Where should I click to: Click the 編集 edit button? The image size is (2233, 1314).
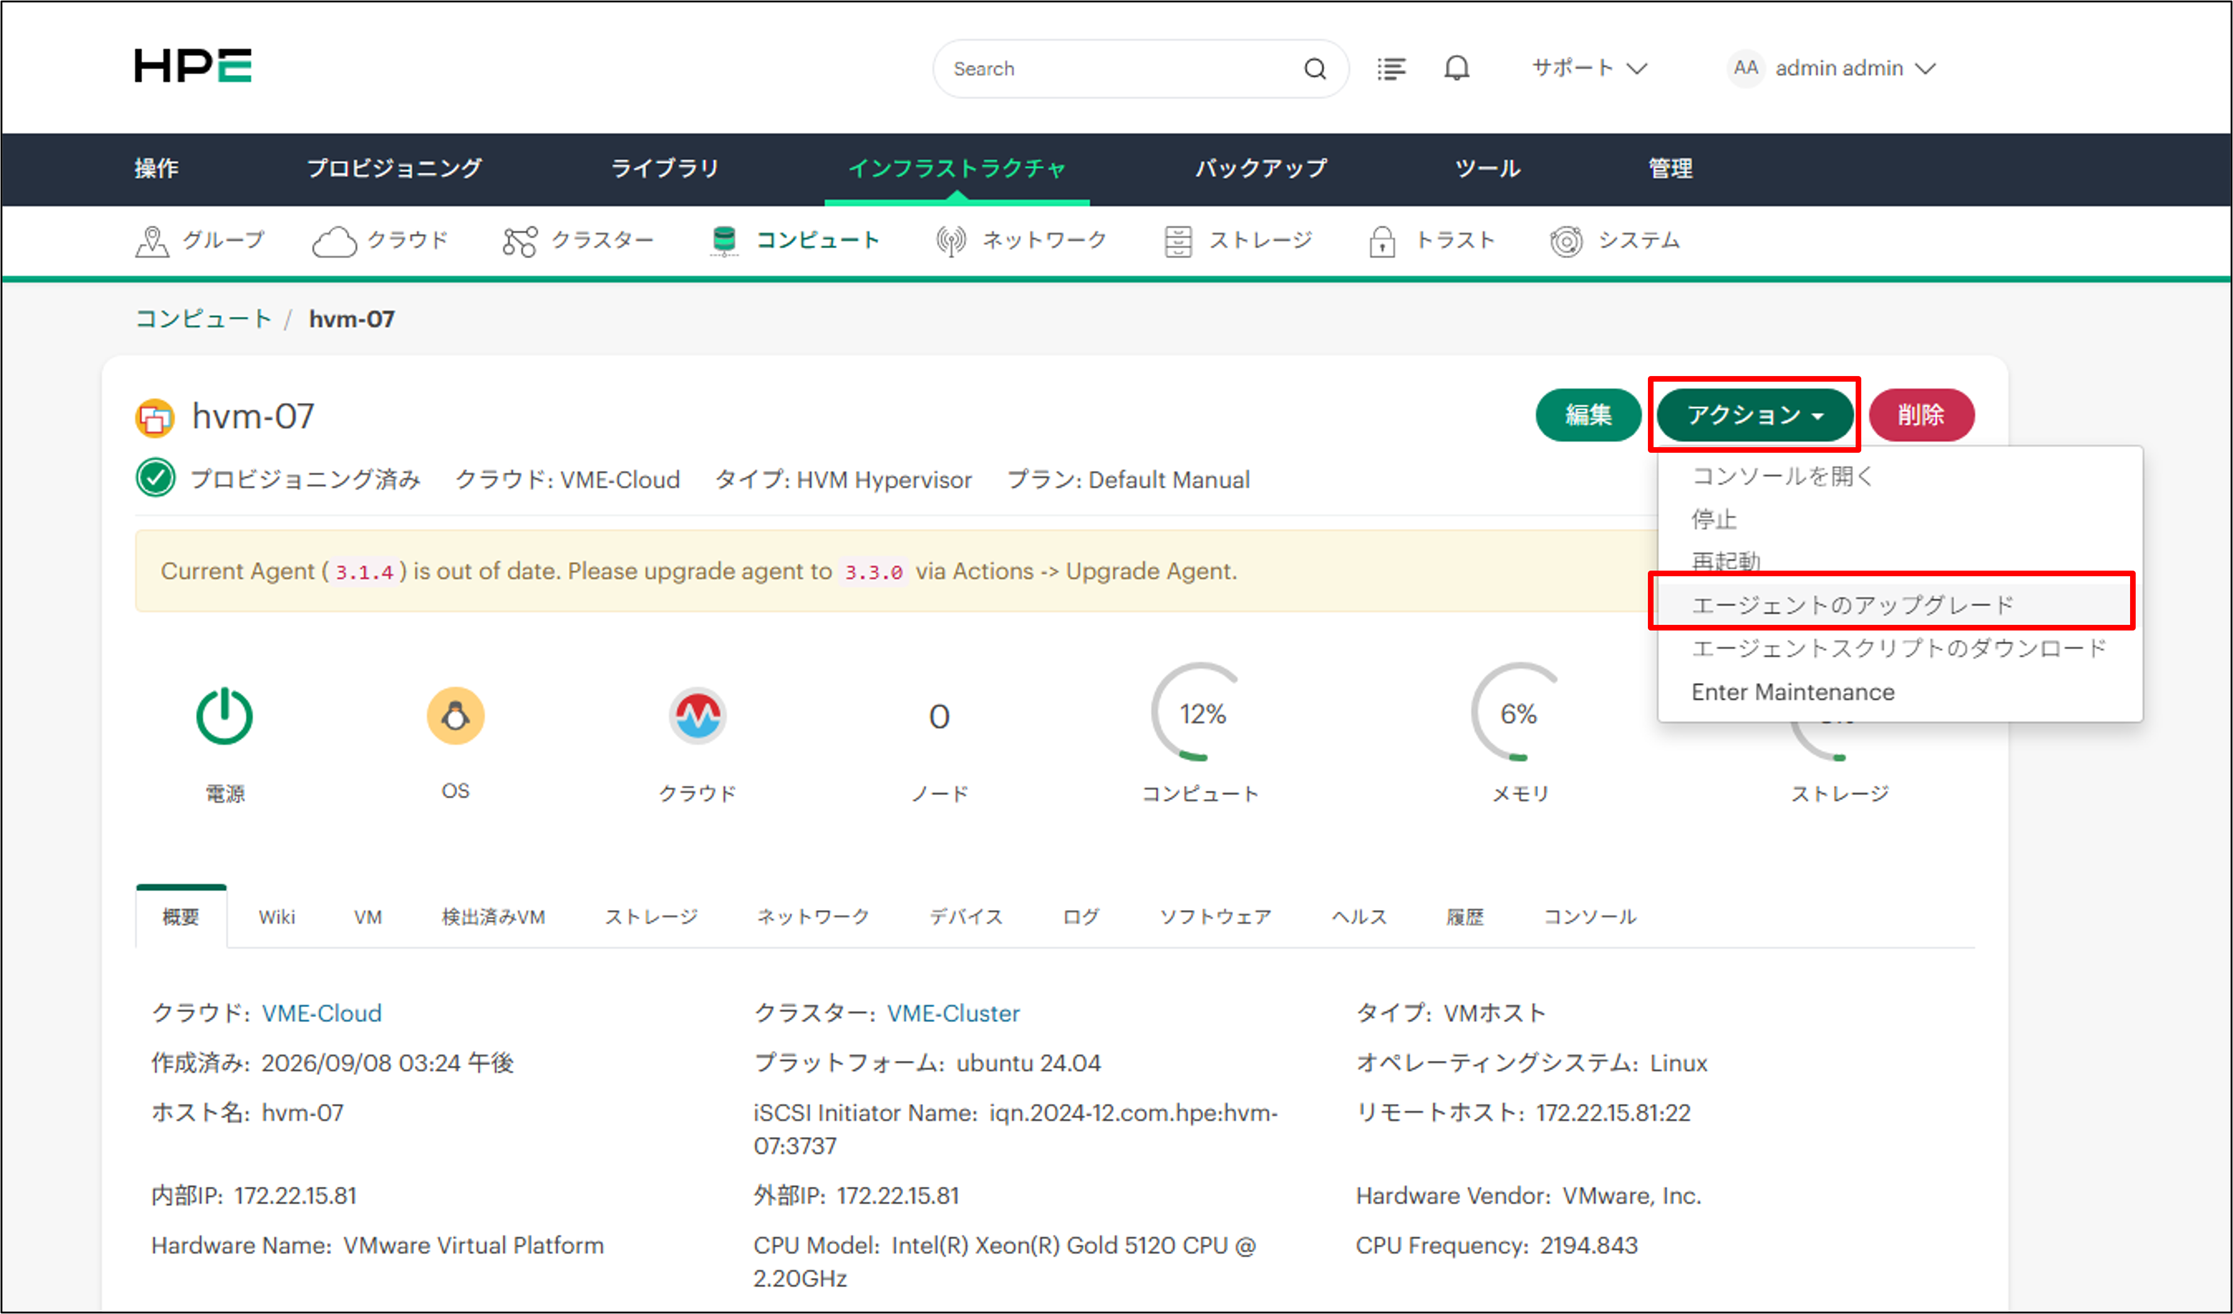tap(1588, 415)
